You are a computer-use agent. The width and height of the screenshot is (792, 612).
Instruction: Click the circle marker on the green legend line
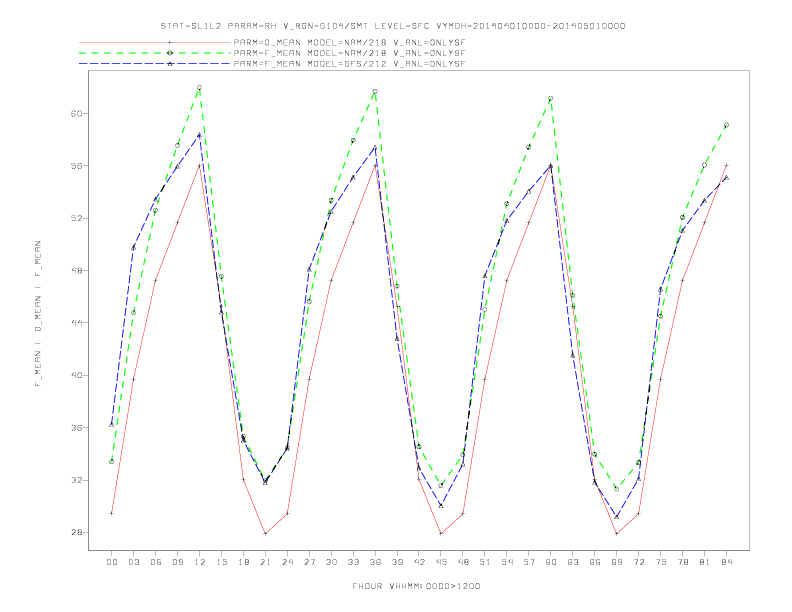170,53
